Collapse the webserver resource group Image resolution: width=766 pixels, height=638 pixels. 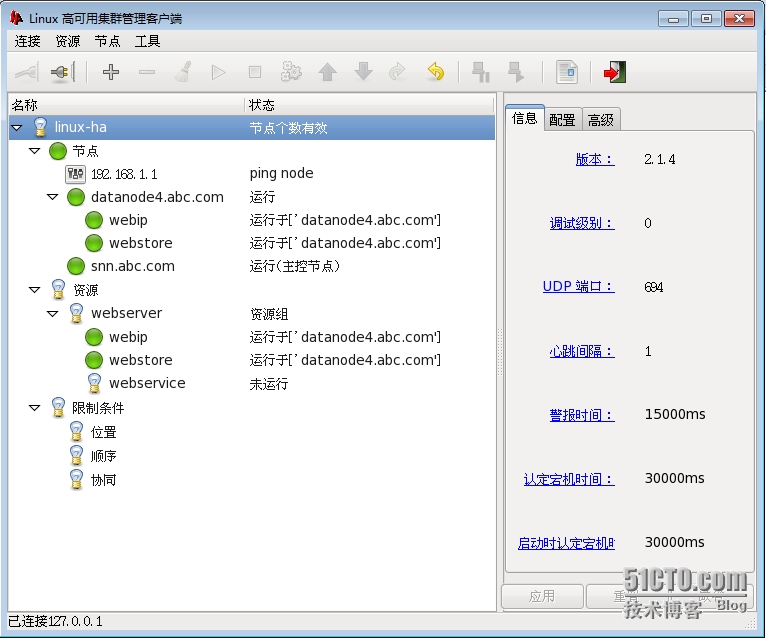(x=53, y=314)
